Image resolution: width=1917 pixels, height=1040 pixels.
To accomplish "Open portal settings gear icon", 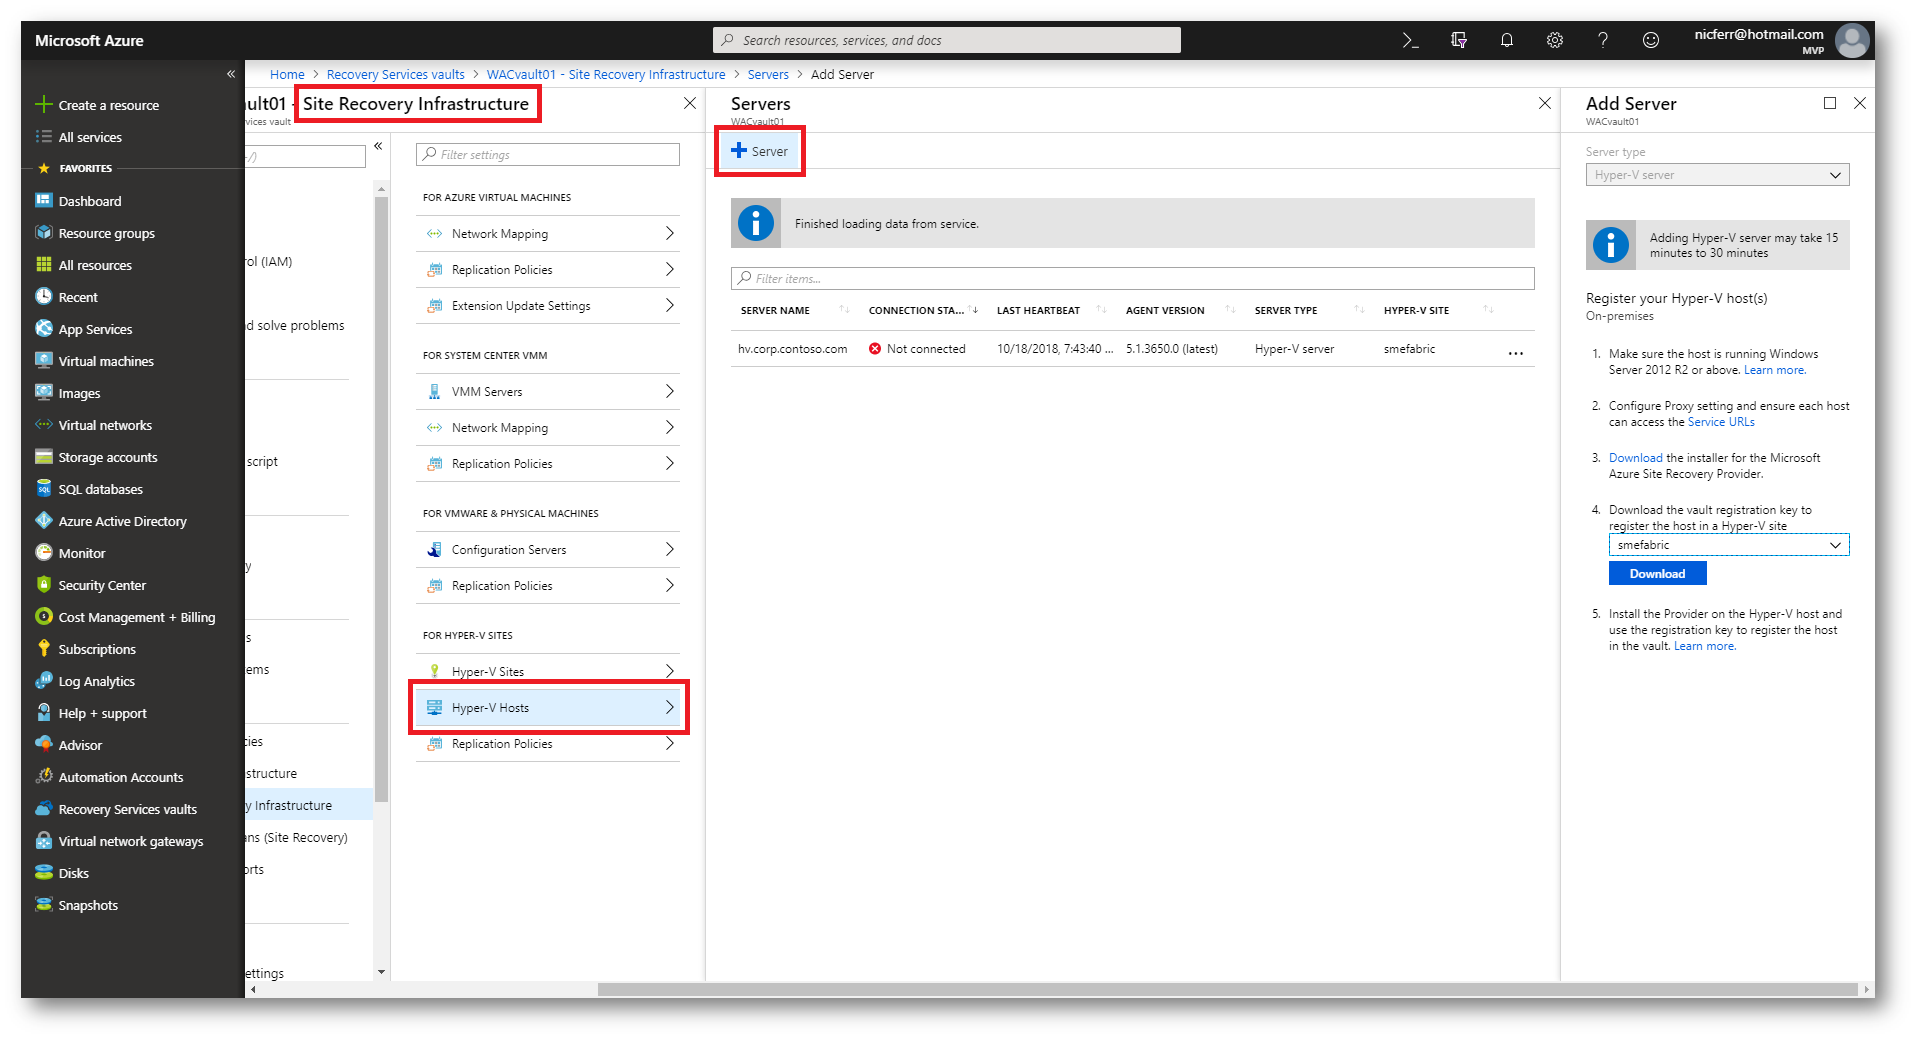I will pos(1555,40).
